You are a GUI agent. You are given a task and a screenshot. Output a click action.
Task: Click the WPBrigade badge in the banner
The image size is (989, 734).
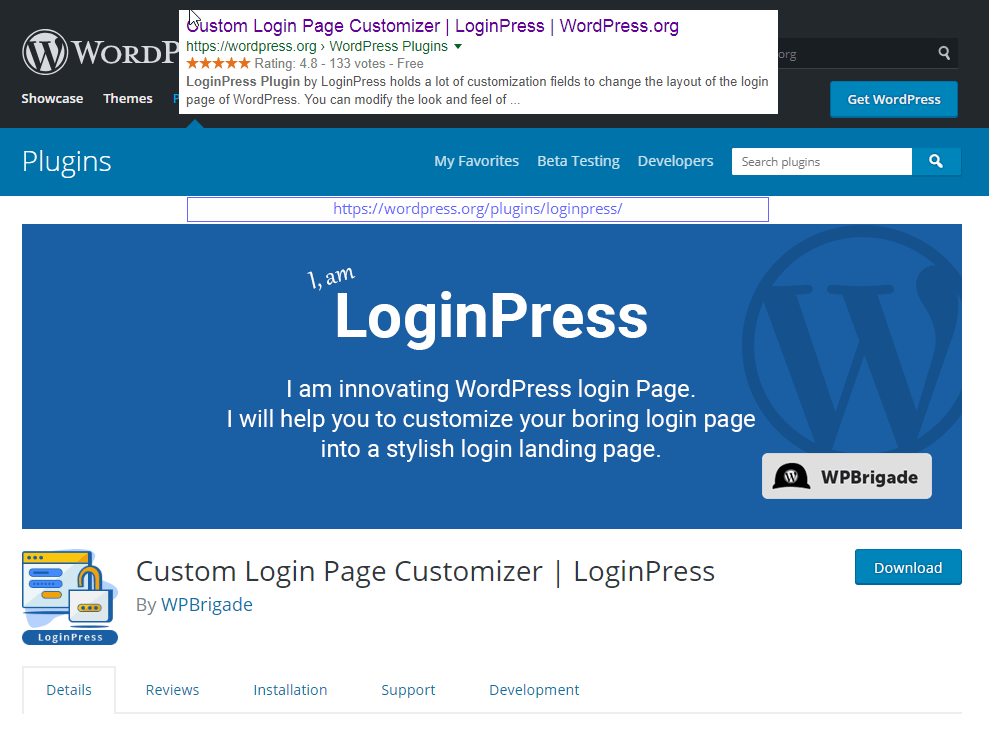[846, 476]
